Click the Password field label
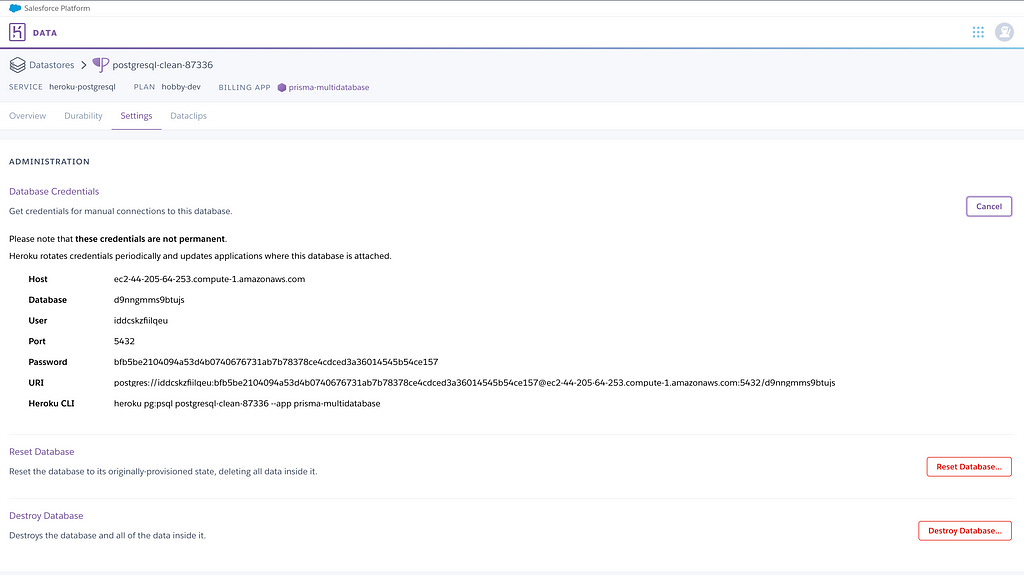This screenshot has width=1024, height=575. click(48, 362)
